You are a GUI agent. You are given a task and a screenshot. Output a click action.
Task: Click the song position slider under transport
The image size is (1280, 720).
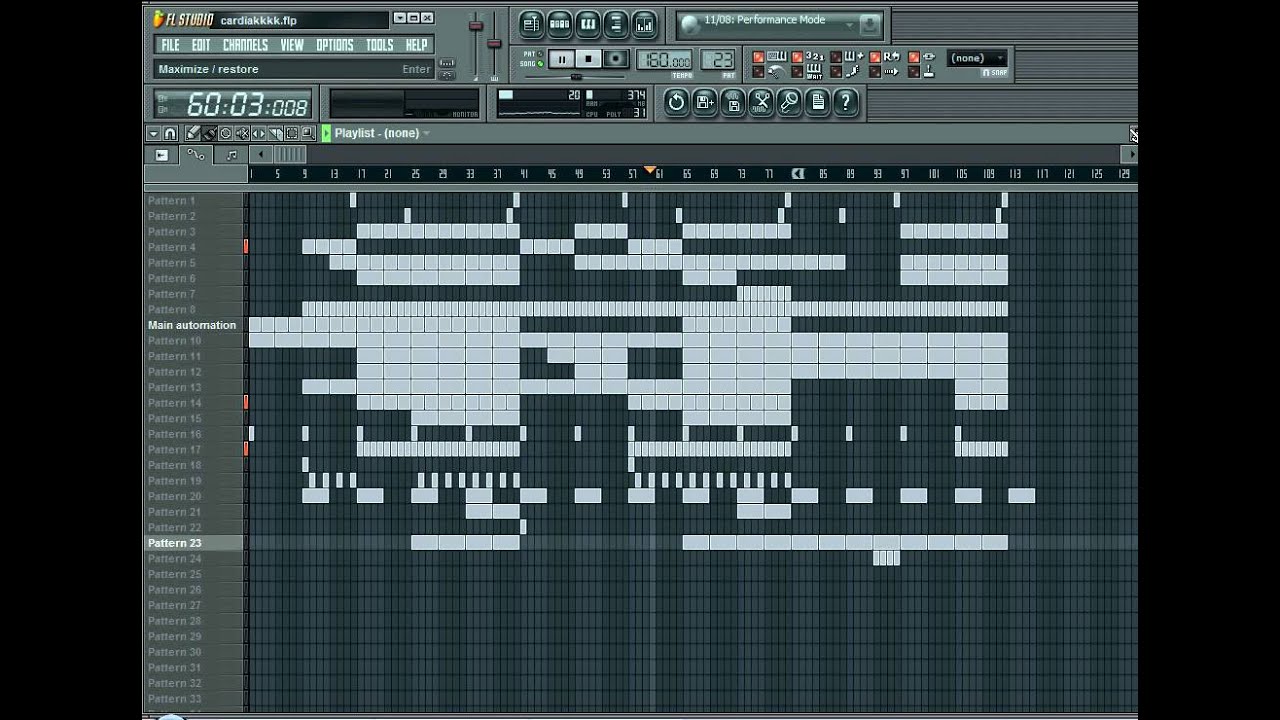point(575,76)
